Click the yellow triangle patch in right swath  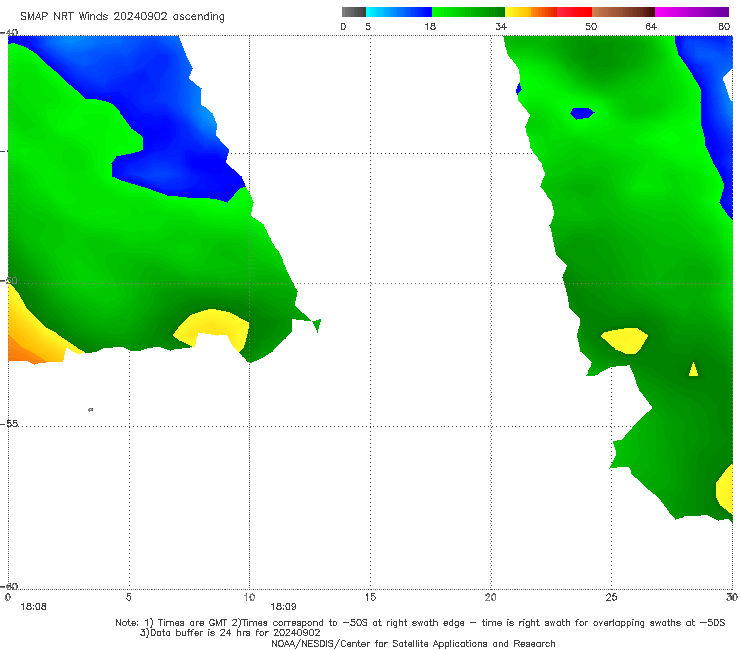693,370
